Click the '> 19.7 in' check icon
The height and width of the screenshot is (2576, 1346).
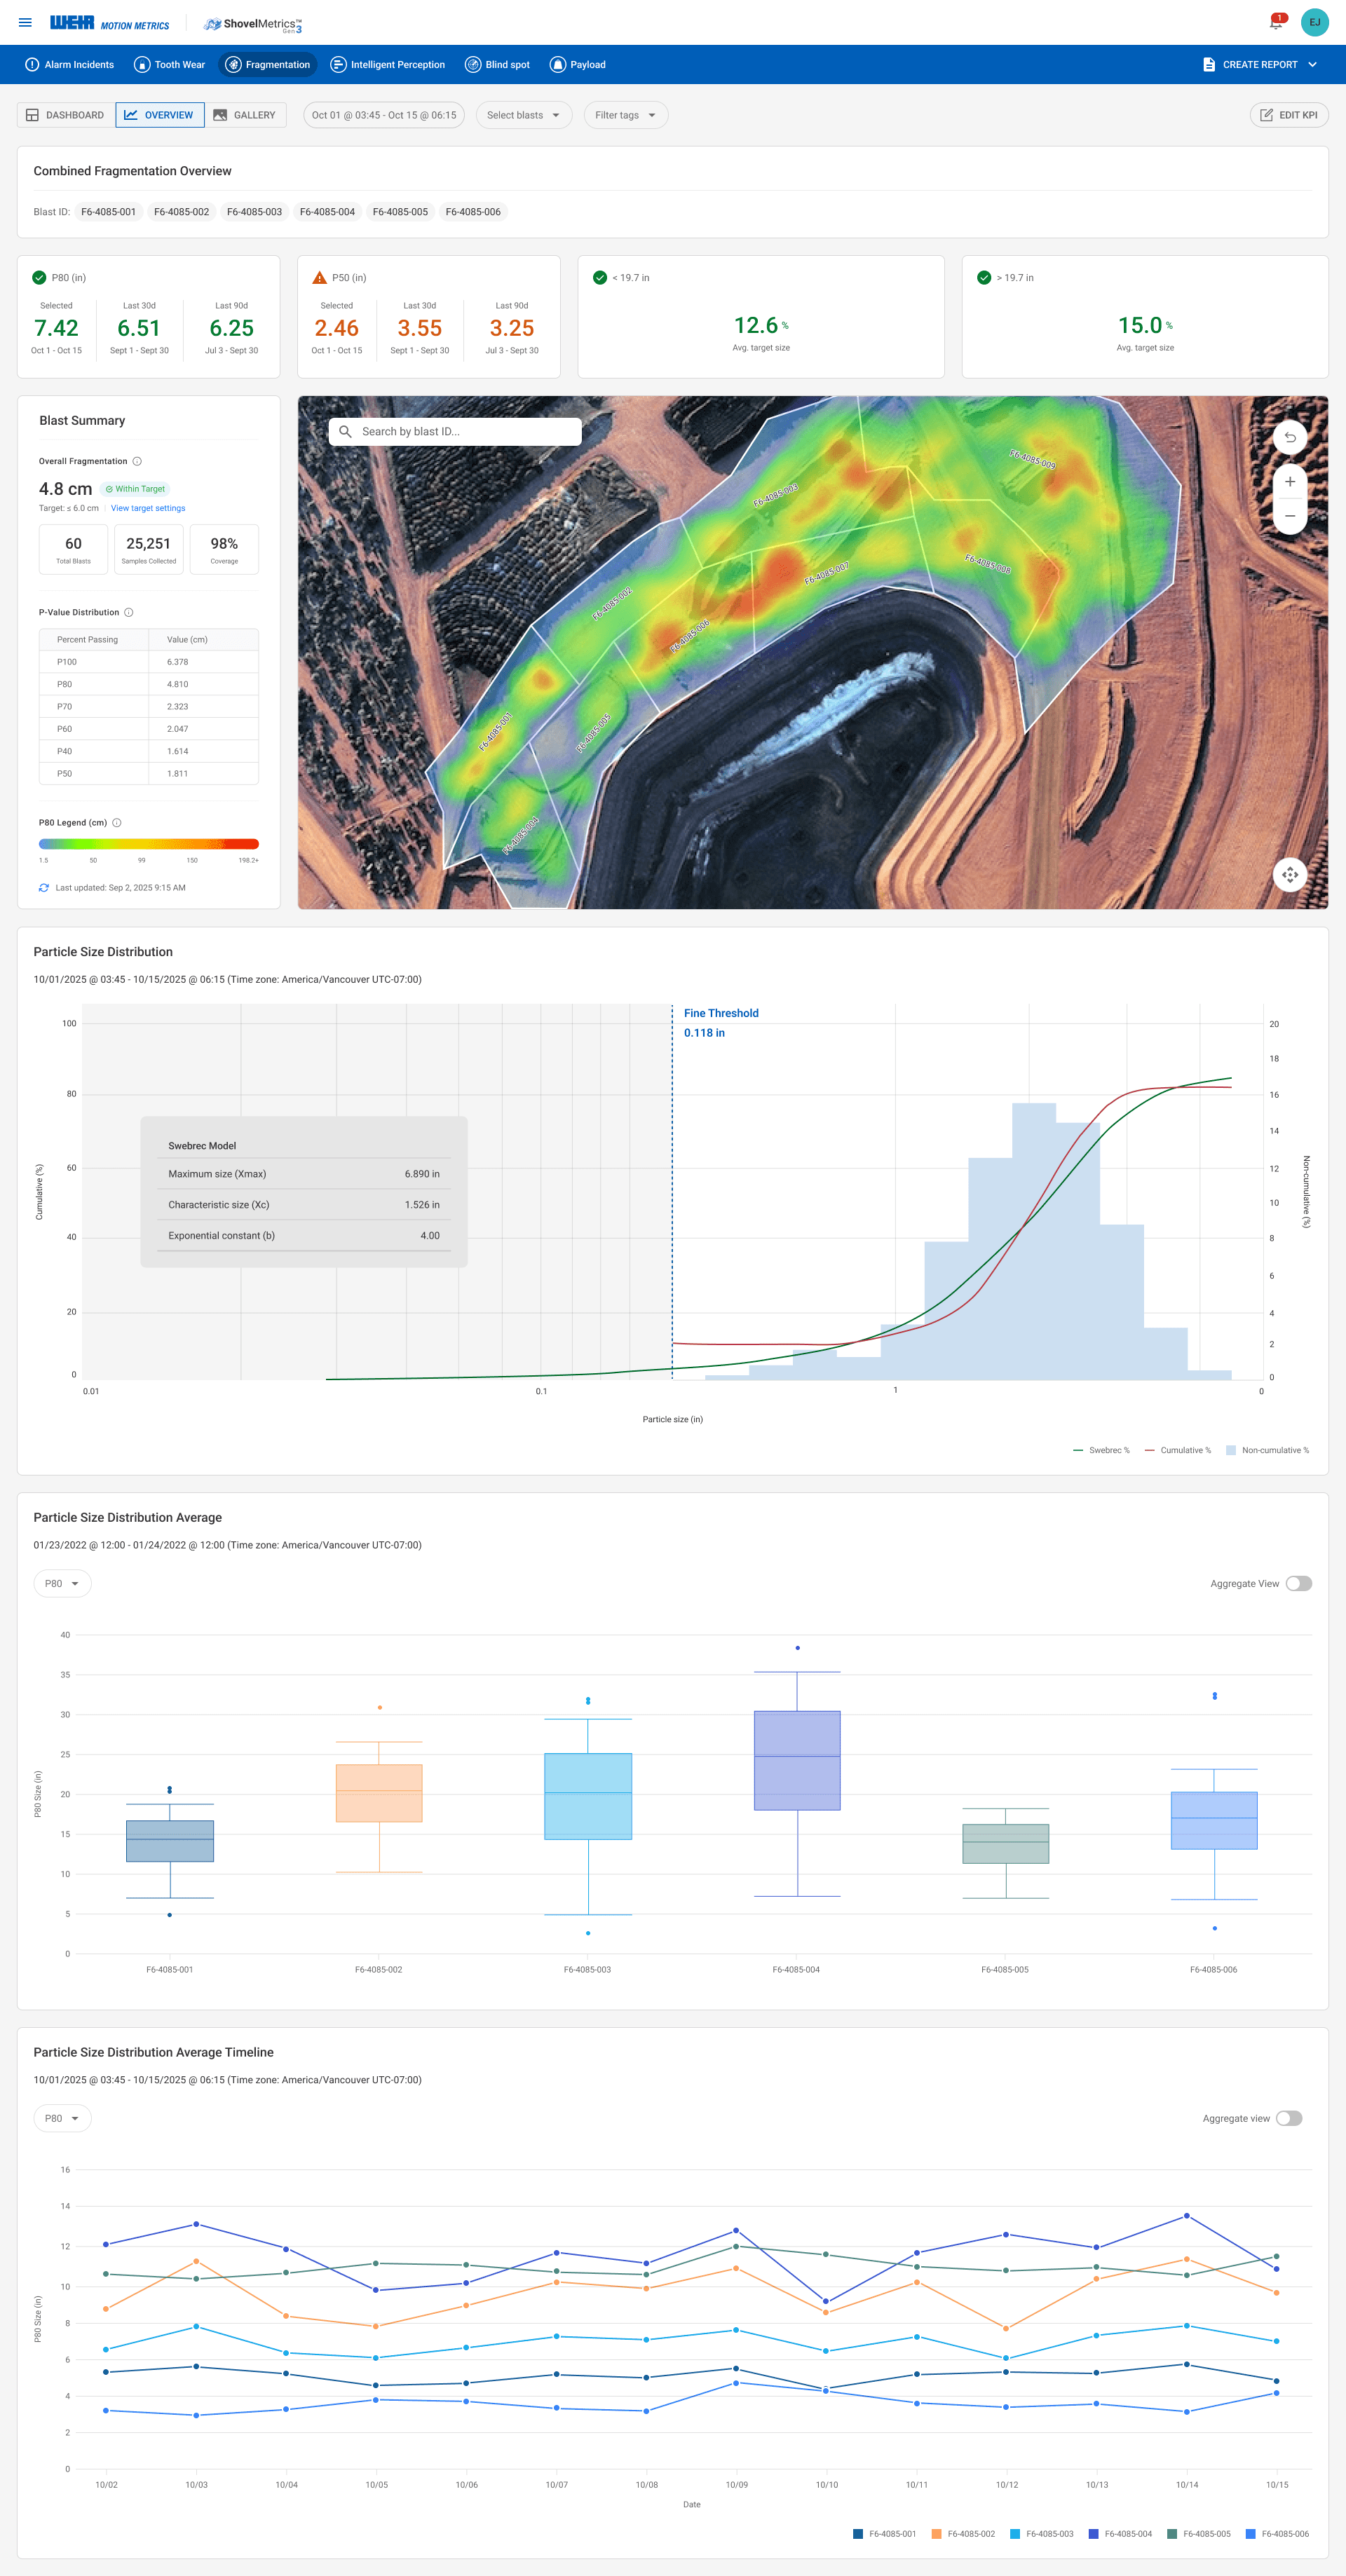[984, 278]
